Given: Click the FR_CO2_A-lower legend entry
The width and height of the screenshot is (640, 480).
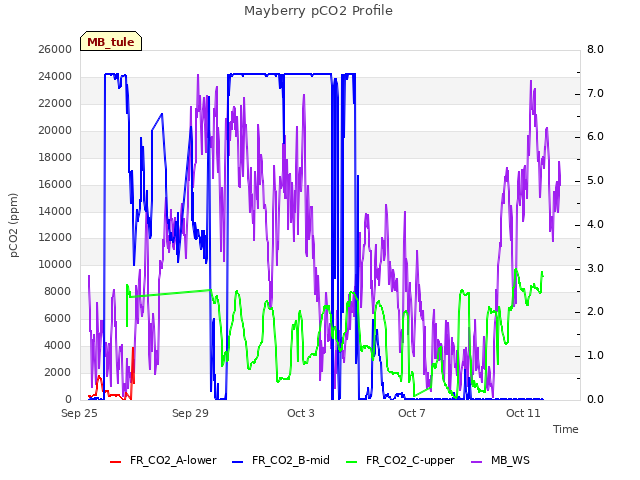Looking at the screenshot, I should 163,460.
